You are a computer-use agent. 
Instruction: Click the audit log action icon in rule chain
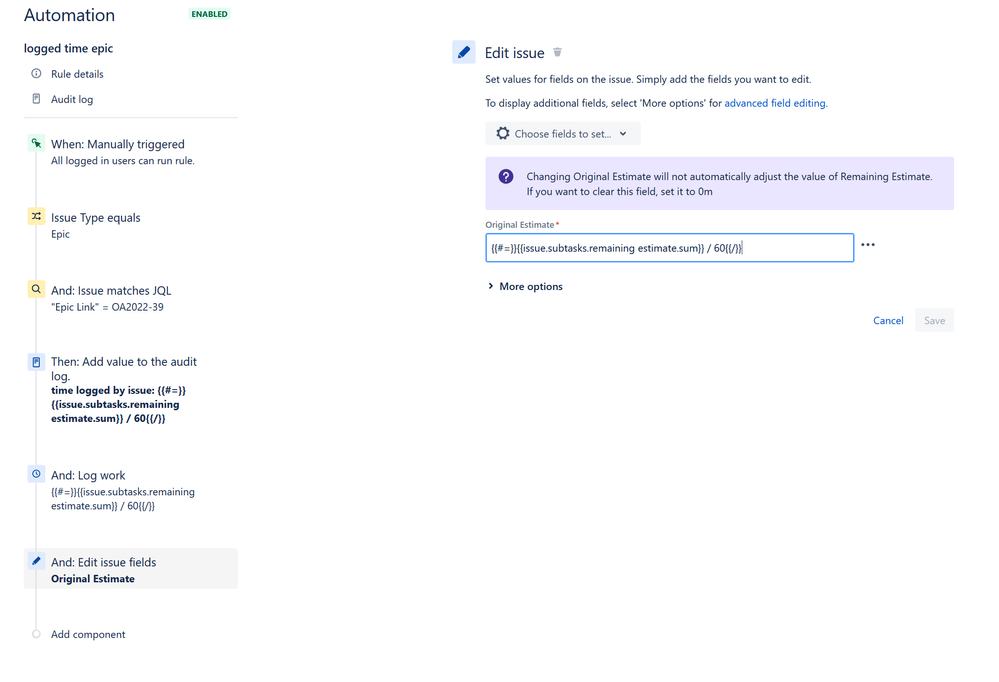click(x=36, y=362)
